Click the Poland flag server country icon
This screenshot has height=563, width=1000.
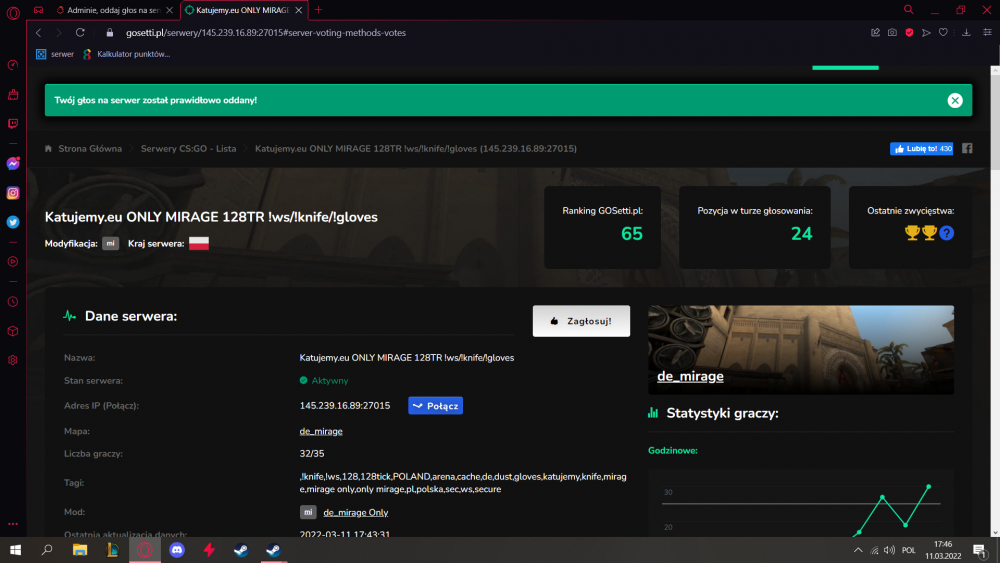pyautogui.click(x=199, y=244)
